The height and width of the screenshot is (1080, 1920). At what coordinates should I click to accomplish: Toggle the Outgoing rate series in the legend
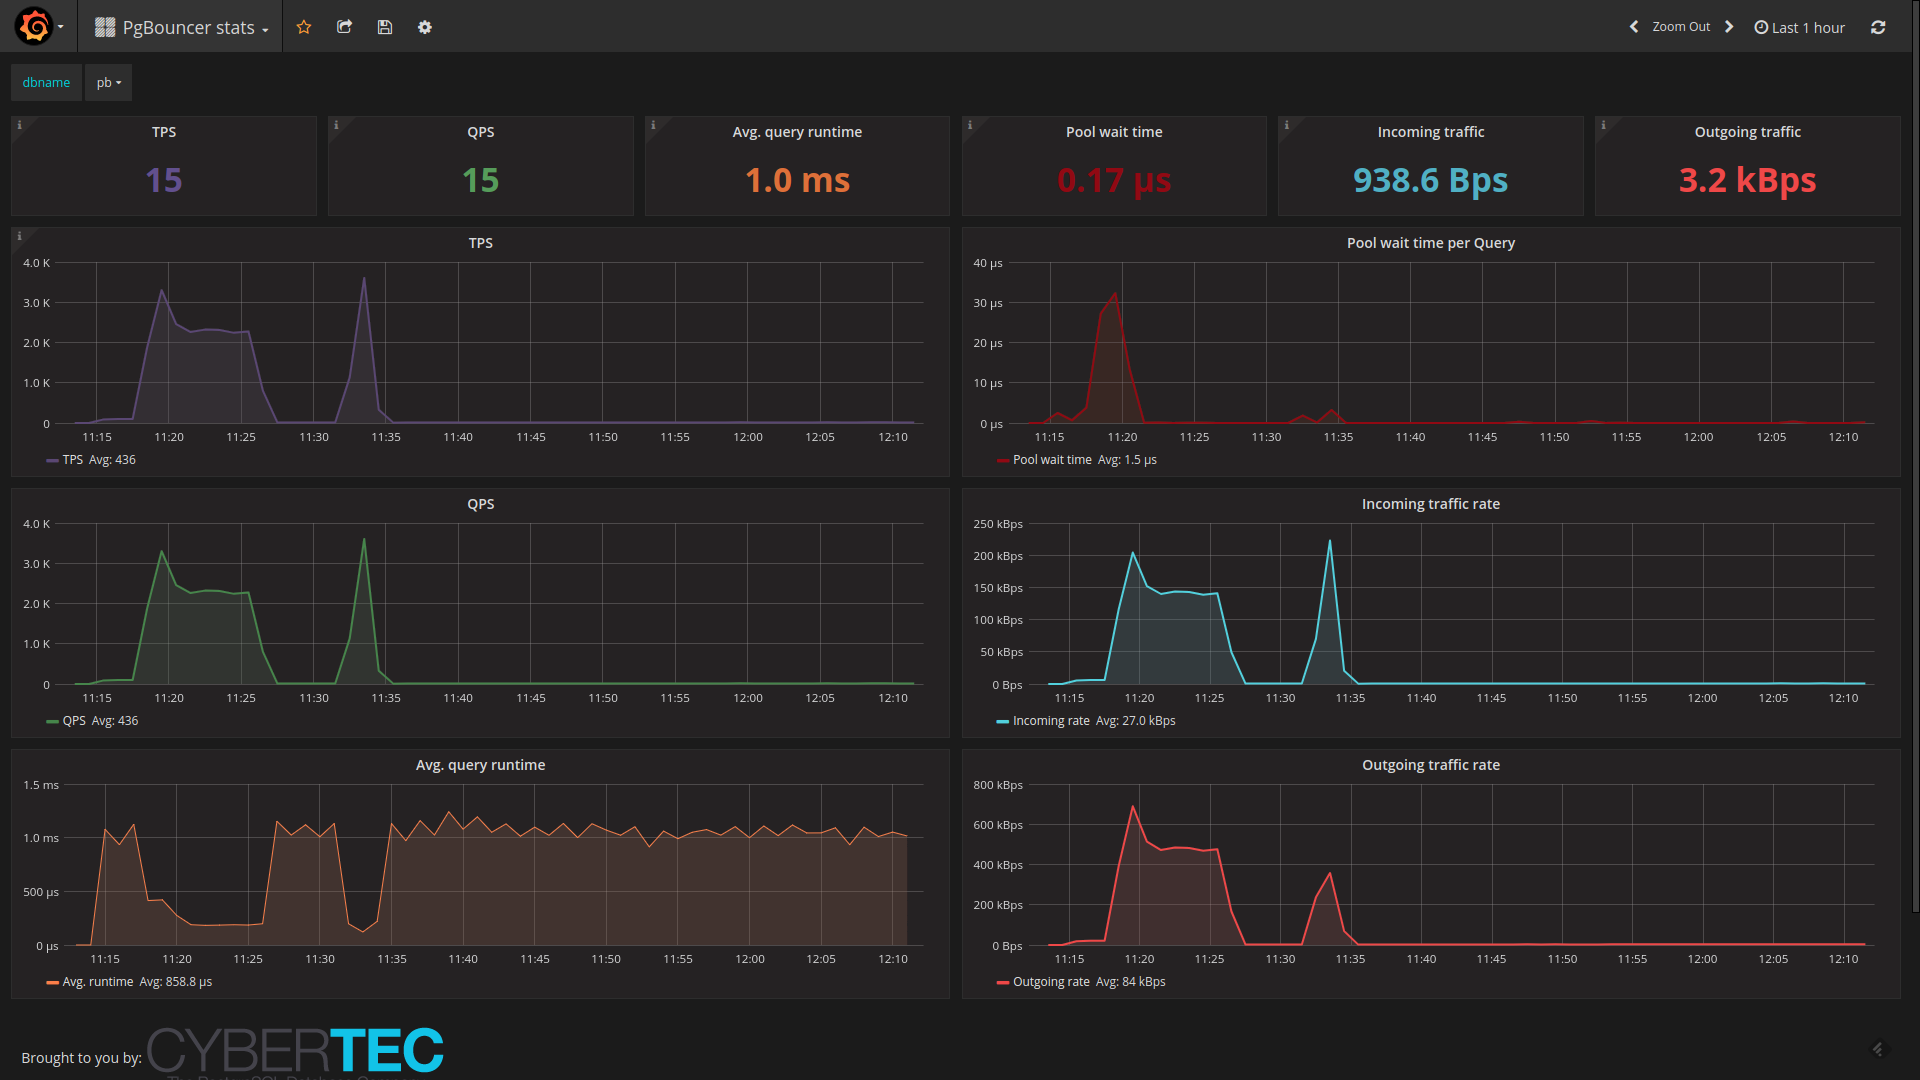click(x=1051, y=982)
